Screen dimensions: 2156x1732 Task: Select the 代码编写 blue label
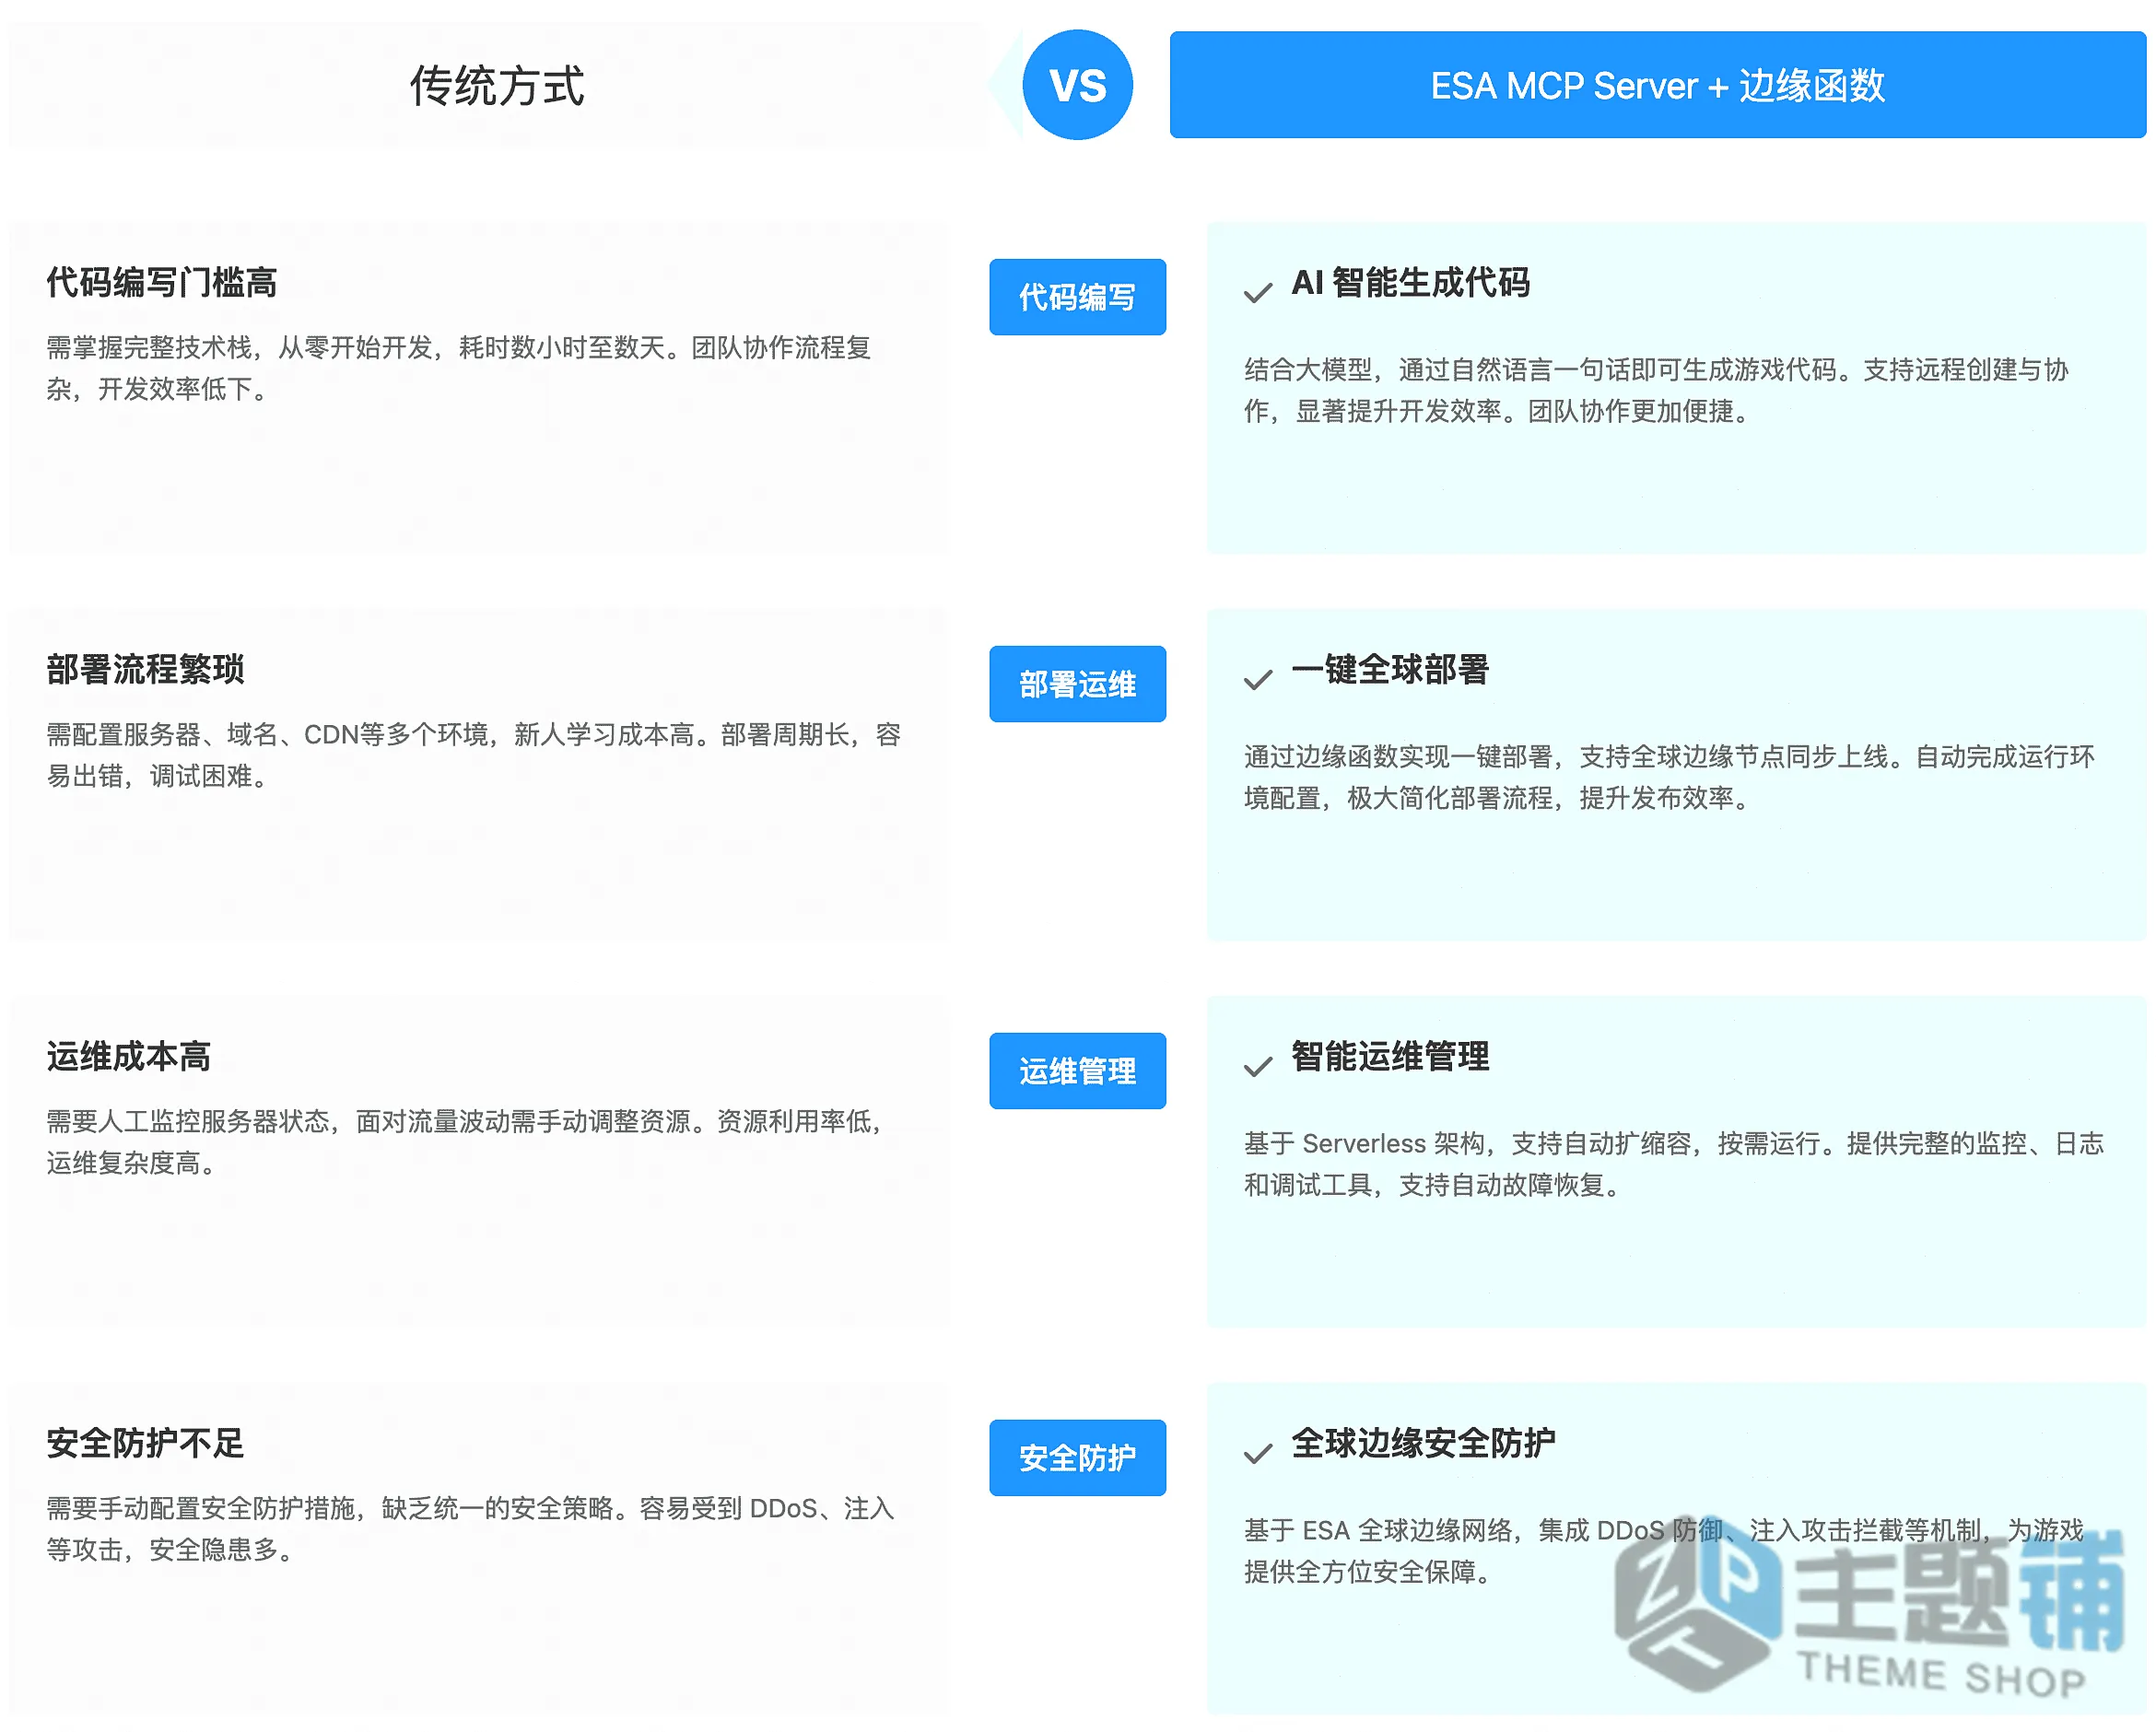[1077, 297]
